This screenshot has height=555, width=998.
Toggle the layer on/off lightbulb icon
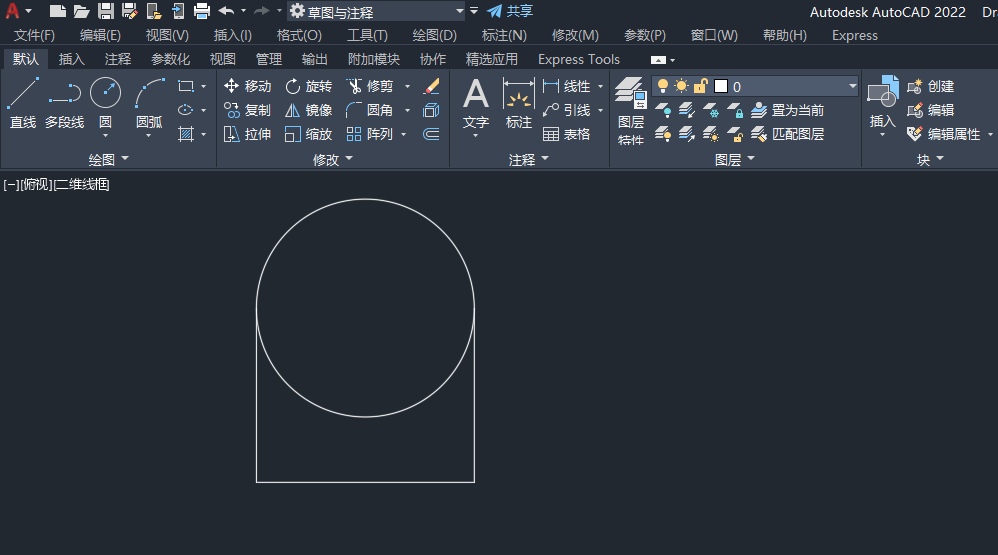coord(662,86)
